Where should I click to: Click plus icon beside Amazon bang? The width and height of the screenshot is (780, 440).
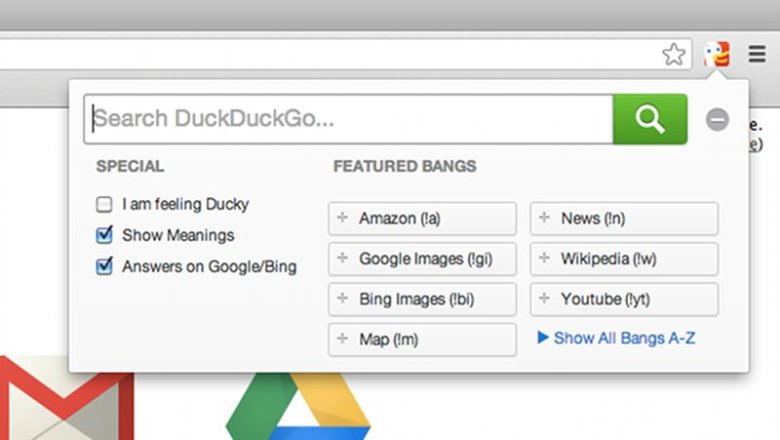pos(342,217)
